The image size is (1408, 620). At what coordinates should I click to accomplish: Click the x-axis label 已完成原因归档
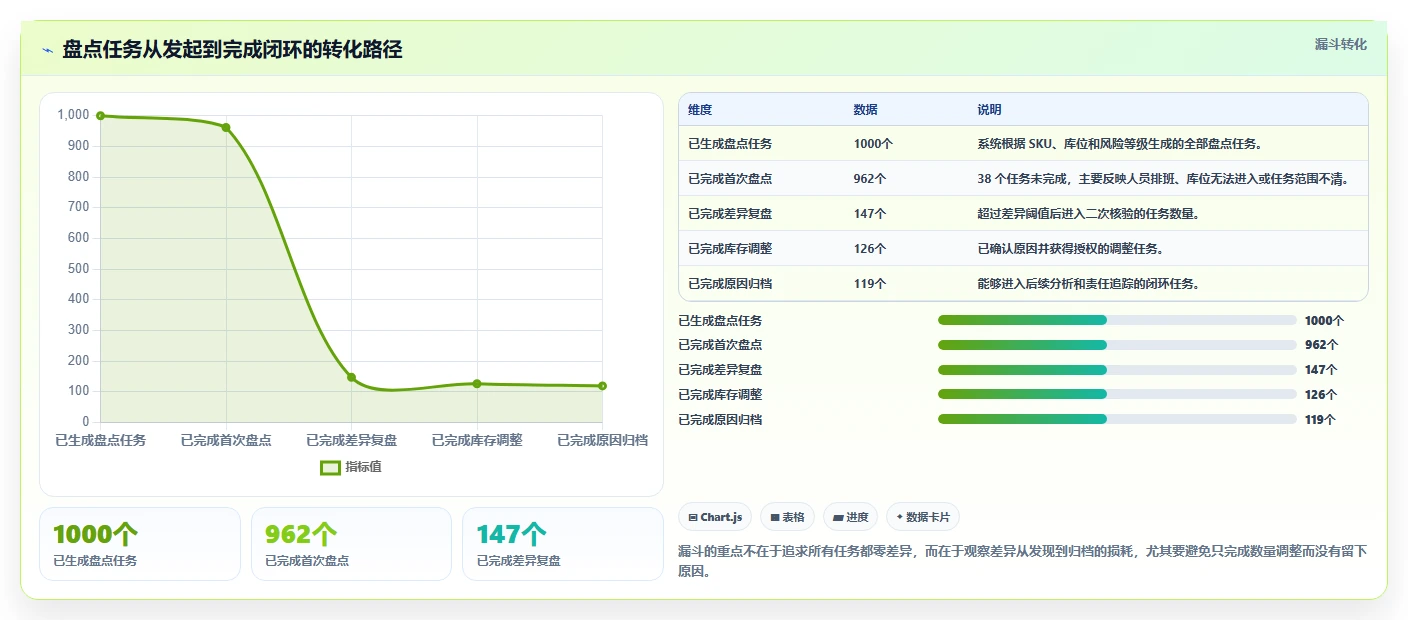(602, 440)
